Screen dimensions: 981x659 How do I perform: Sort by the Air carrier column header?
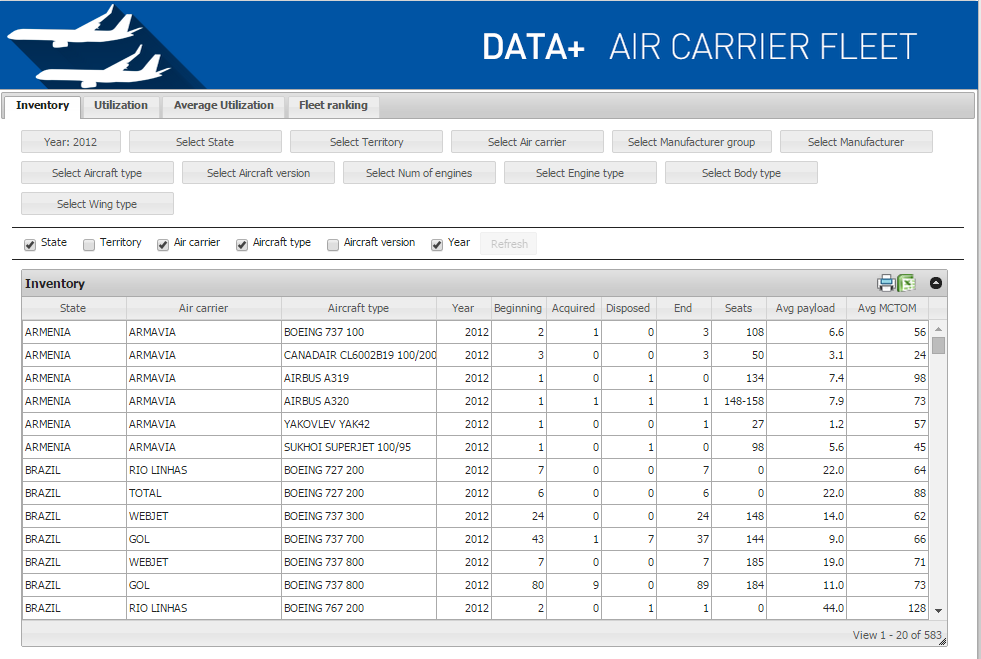[x=204, y=309]
